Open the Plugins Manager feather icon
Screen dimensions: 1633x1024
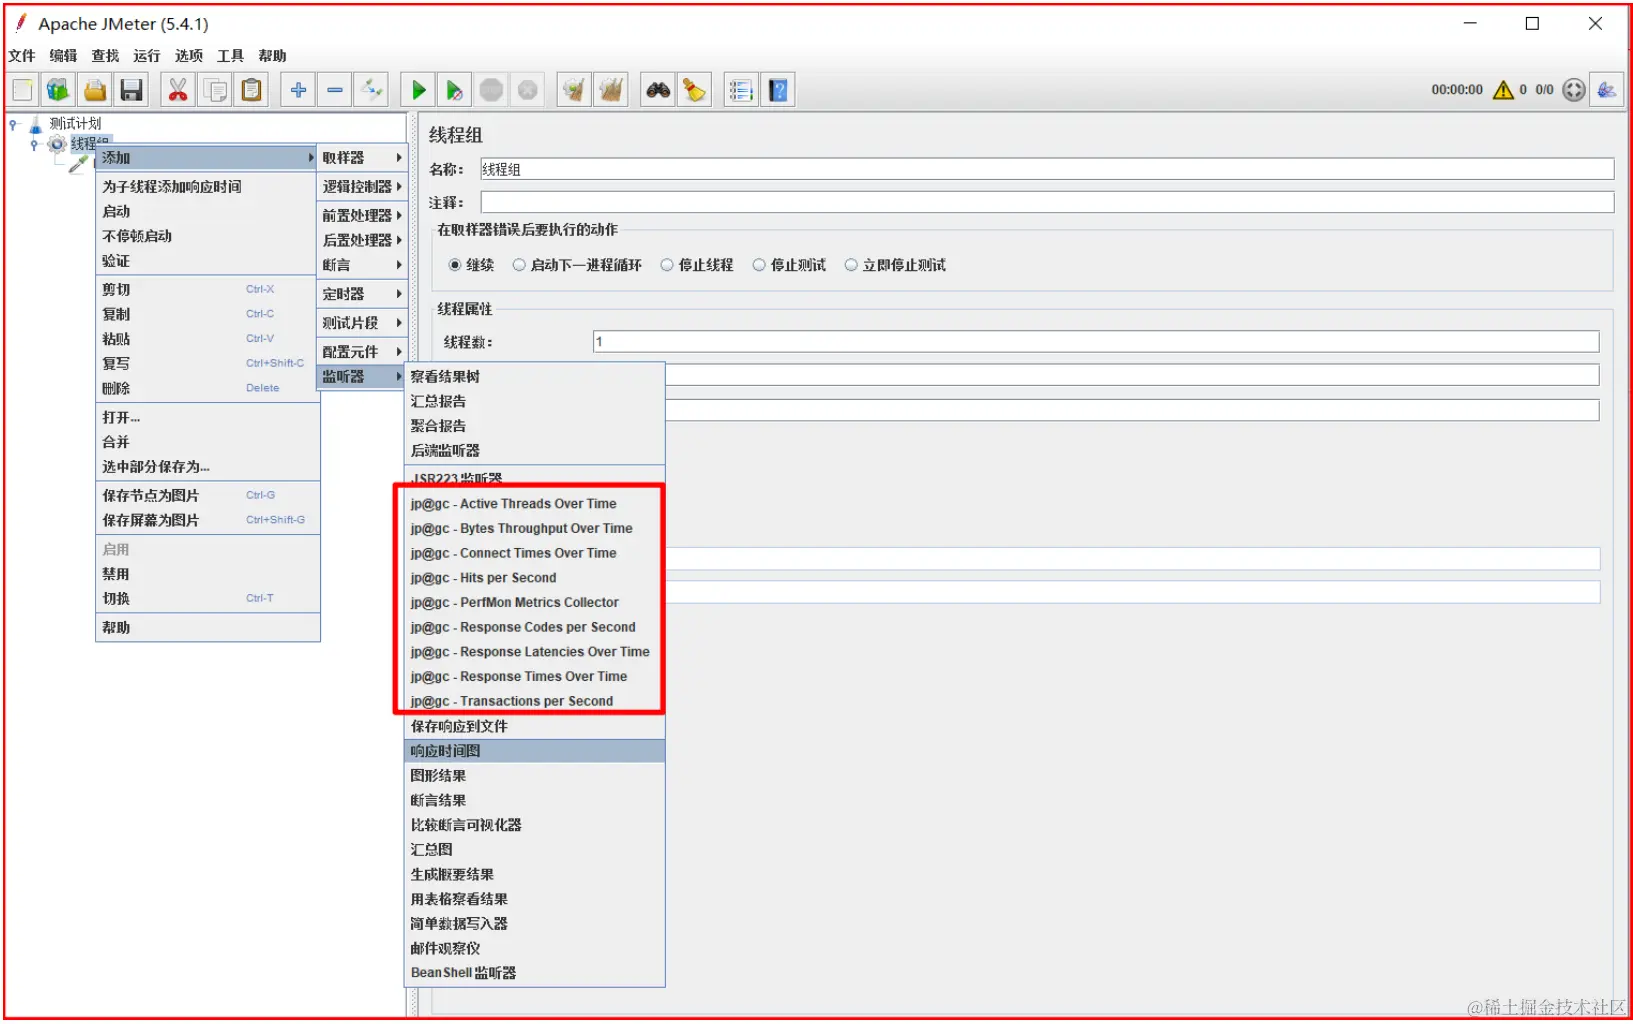tap(1607, 90)
